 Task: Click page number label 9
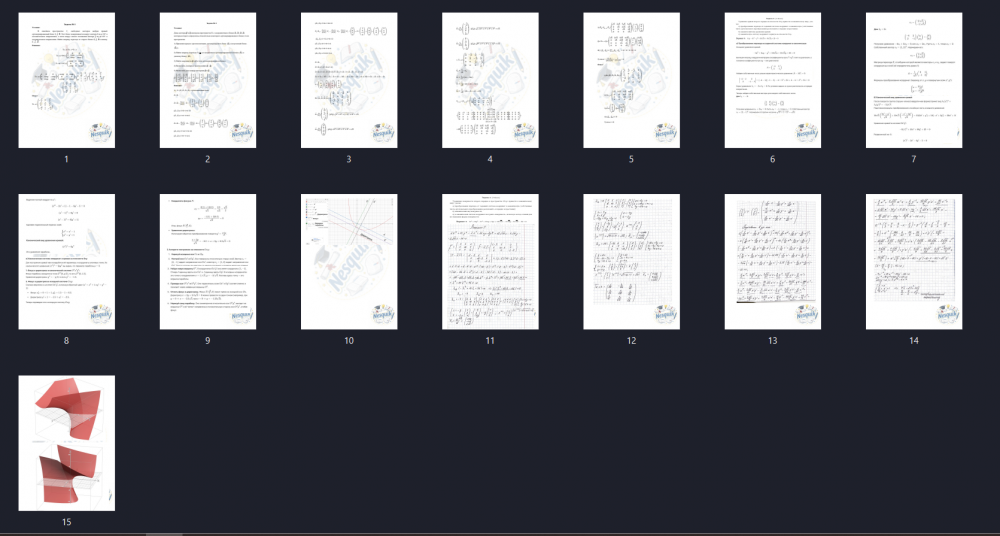point(208,341)
